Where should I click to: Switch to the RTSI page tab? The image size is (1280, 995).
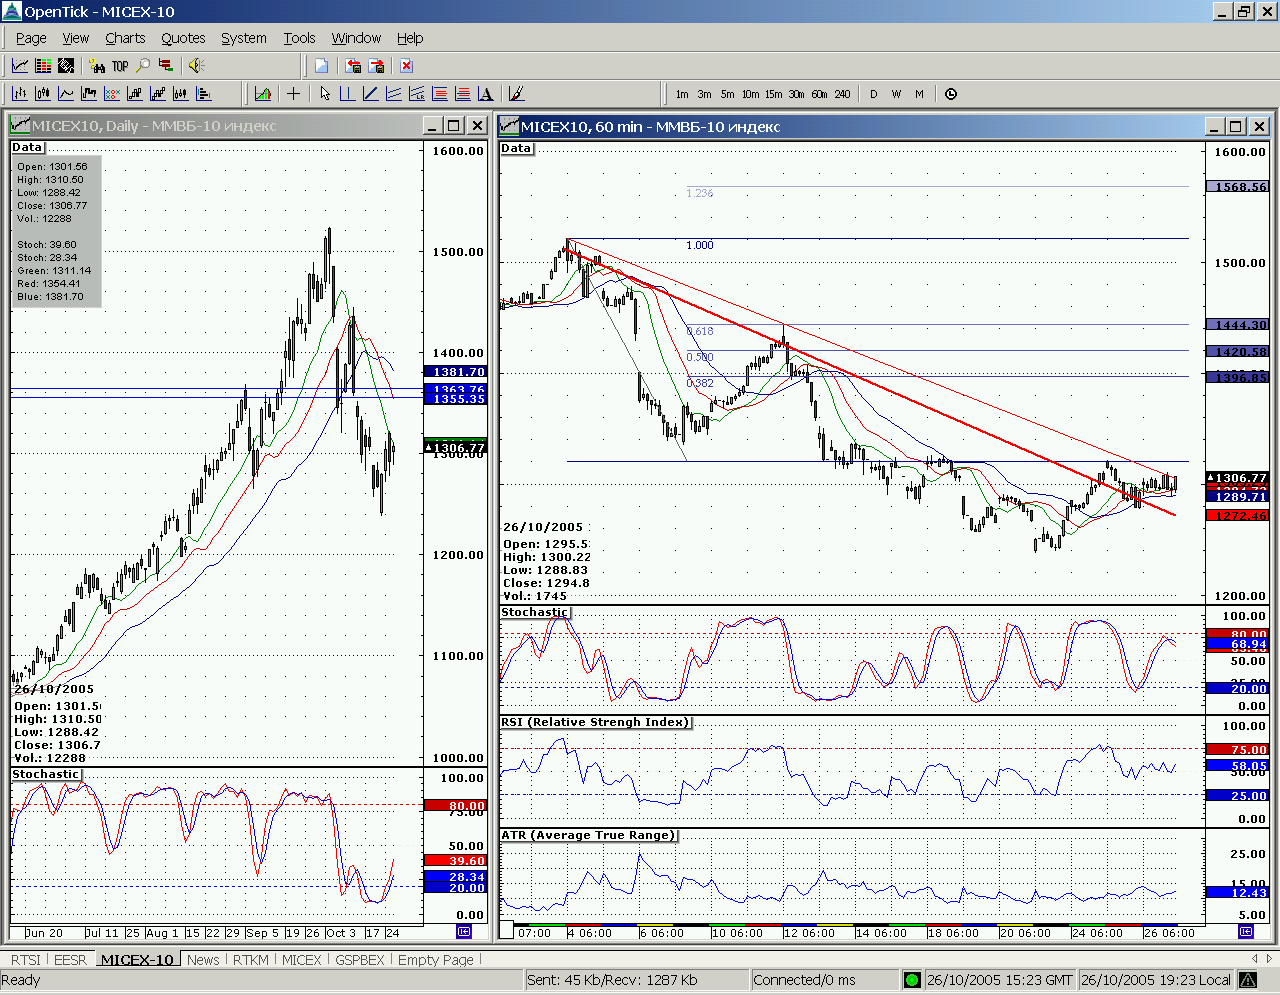point(26,960)
